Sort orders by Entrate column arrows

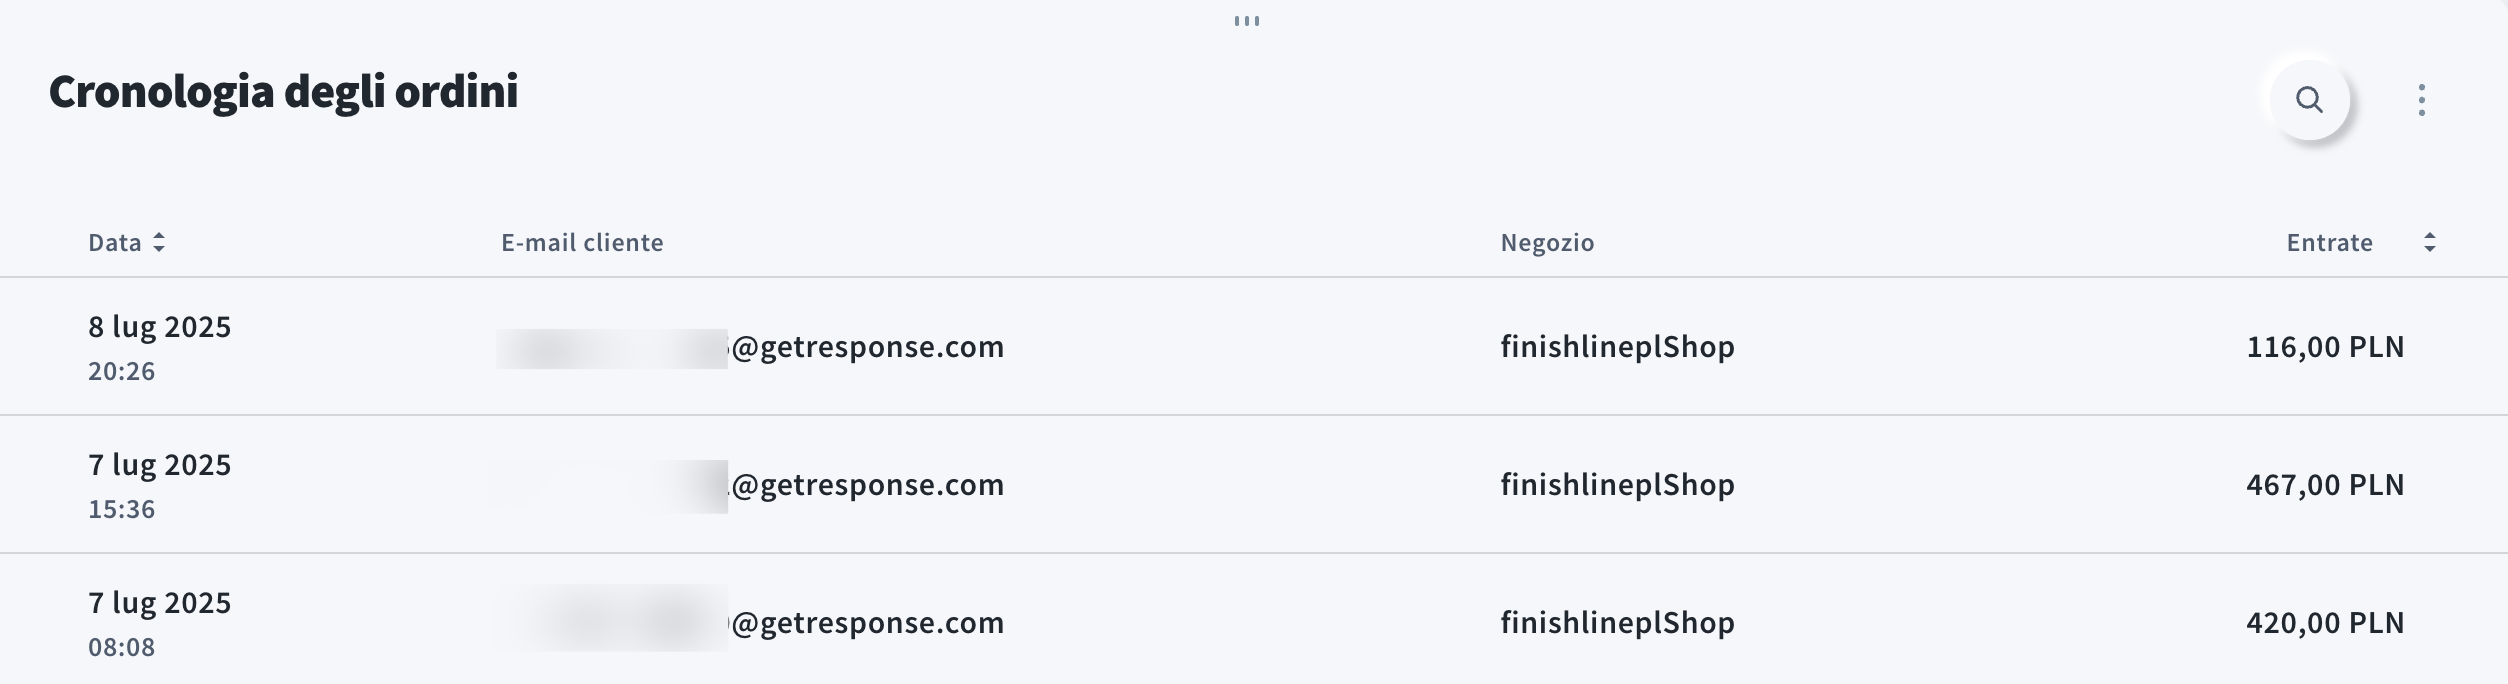coord(2429,242)
